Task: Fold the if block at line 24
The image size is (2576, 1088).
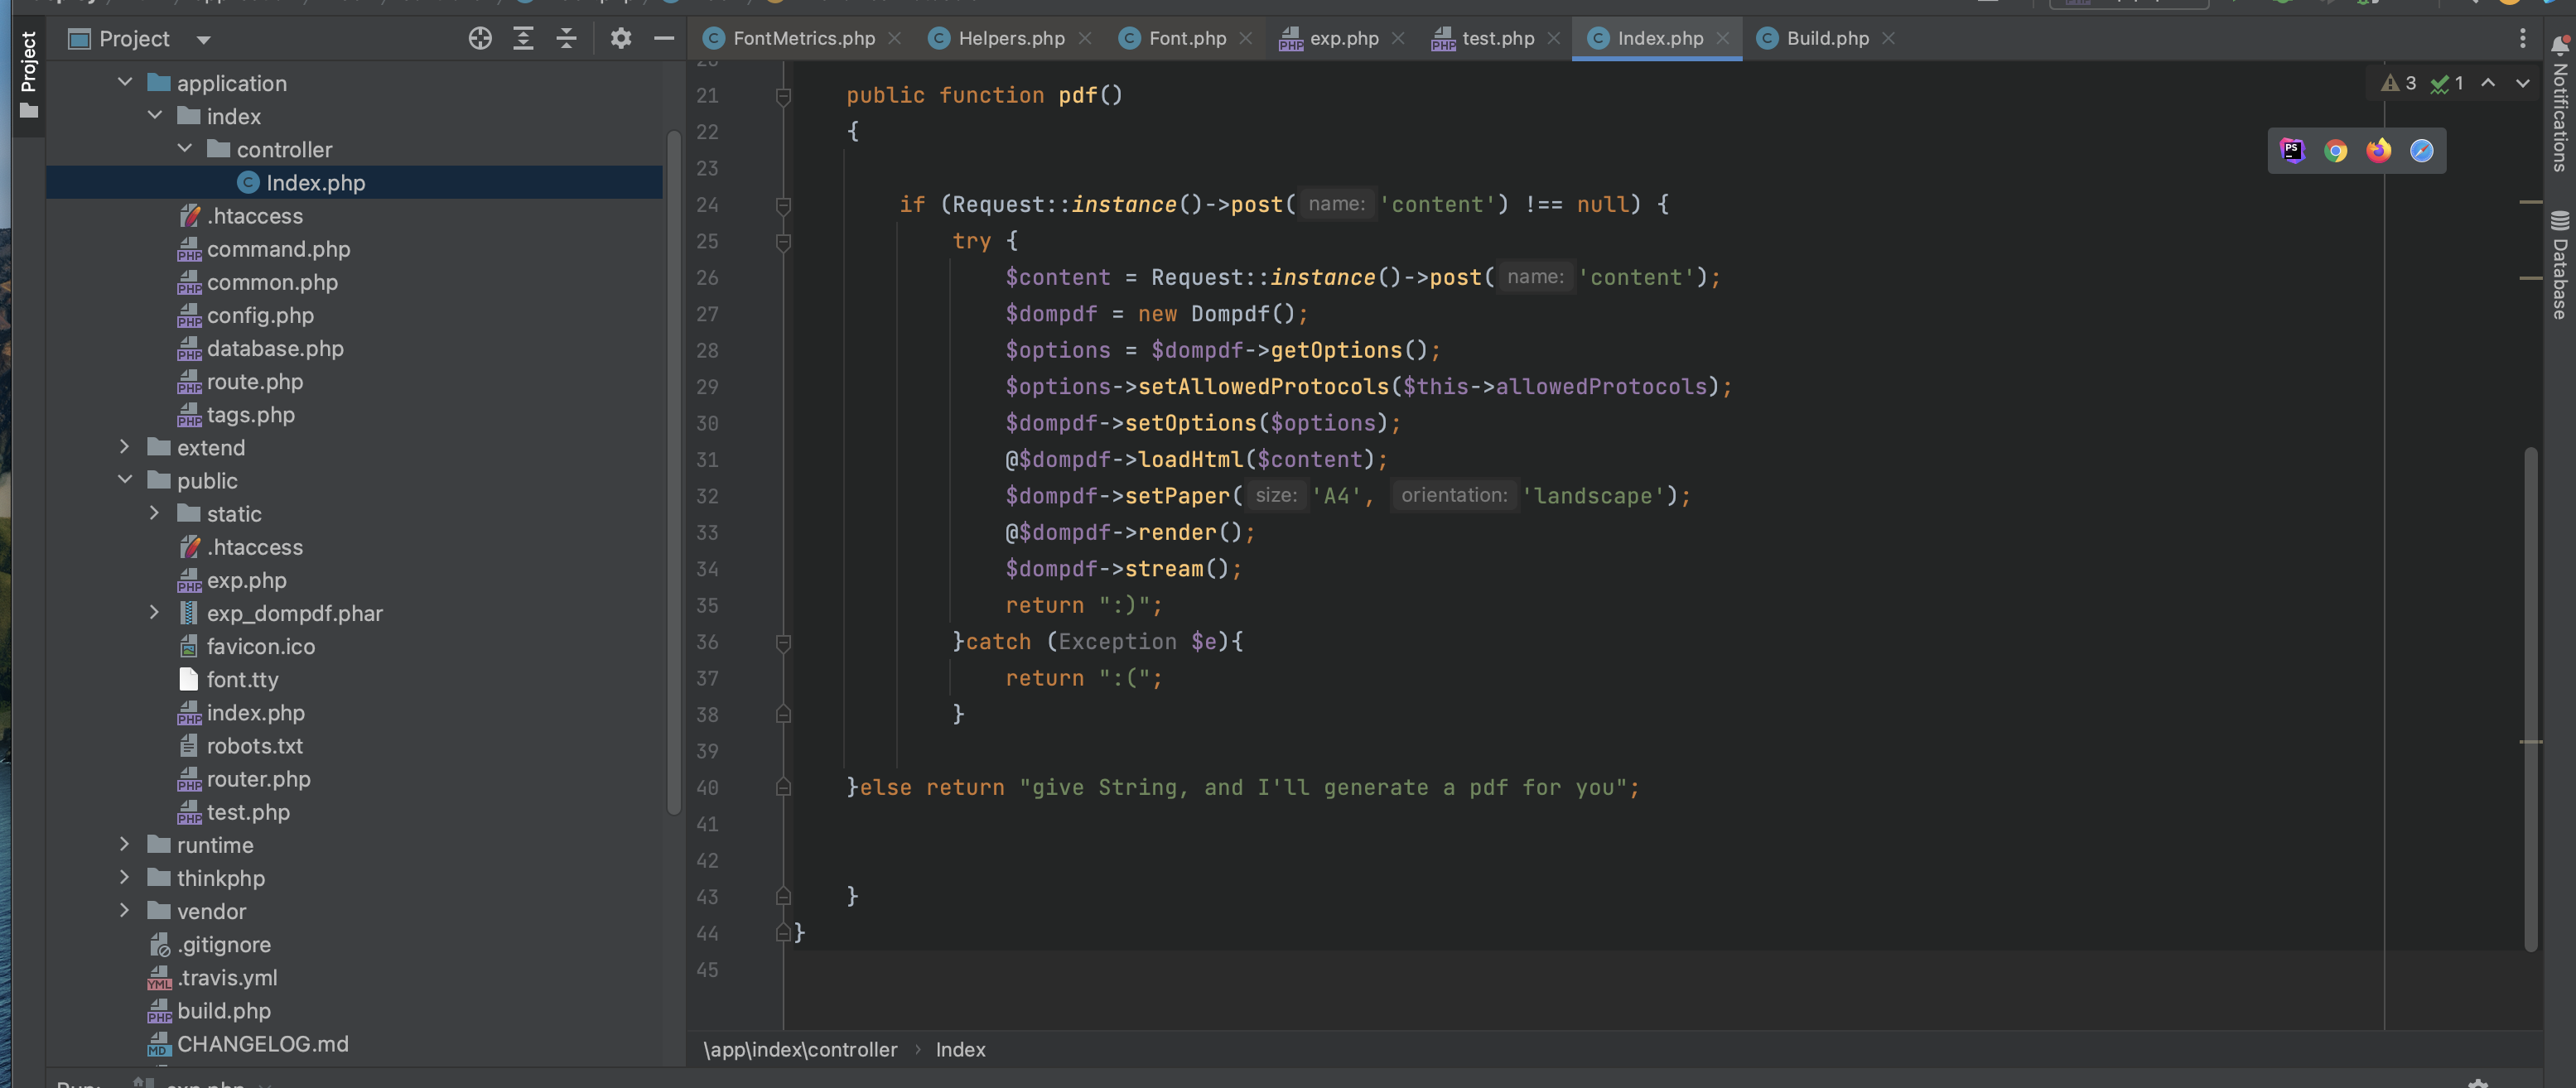Action: pos(783,205)
